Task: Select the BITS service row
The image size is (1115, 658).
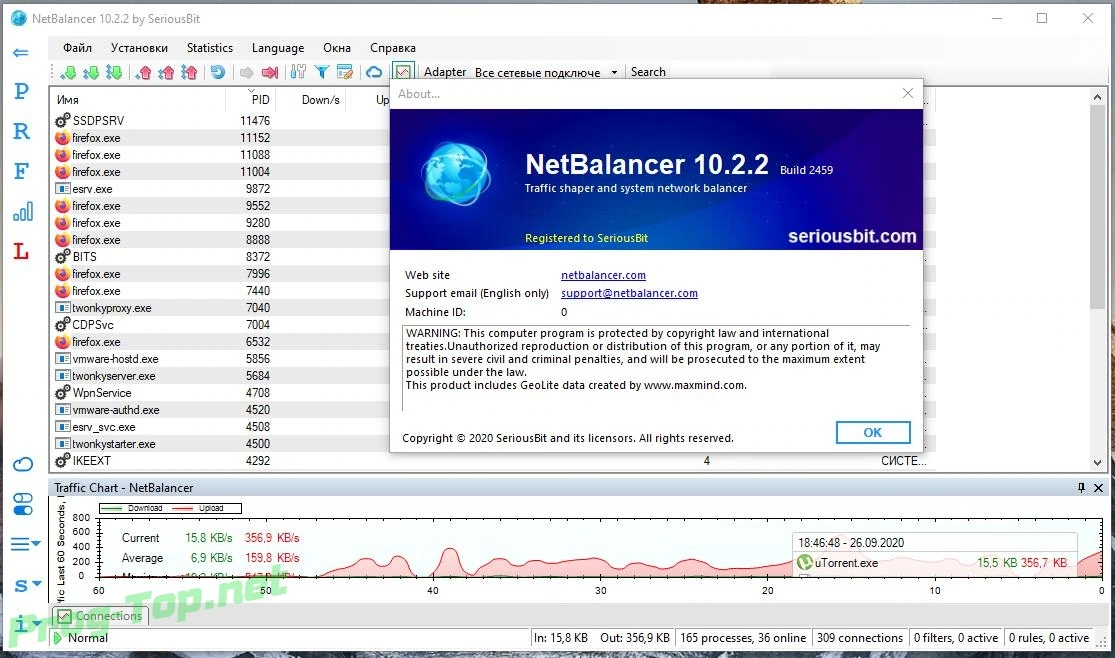Action: pyautogui.click(x=220, y=257)
